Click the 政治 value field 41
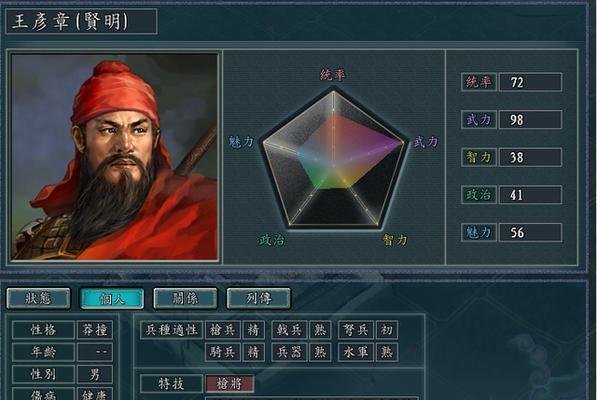The height and width of the screenshot is (400, 597). coord(530,195)
